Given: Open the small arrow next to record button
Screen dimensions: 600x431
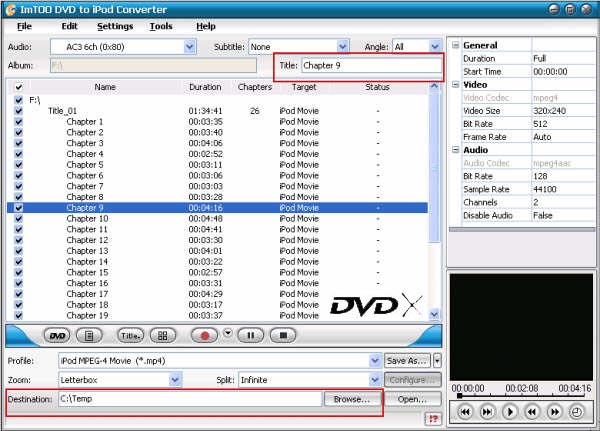Looking at the screenshot, I should [x=228, y=333].
